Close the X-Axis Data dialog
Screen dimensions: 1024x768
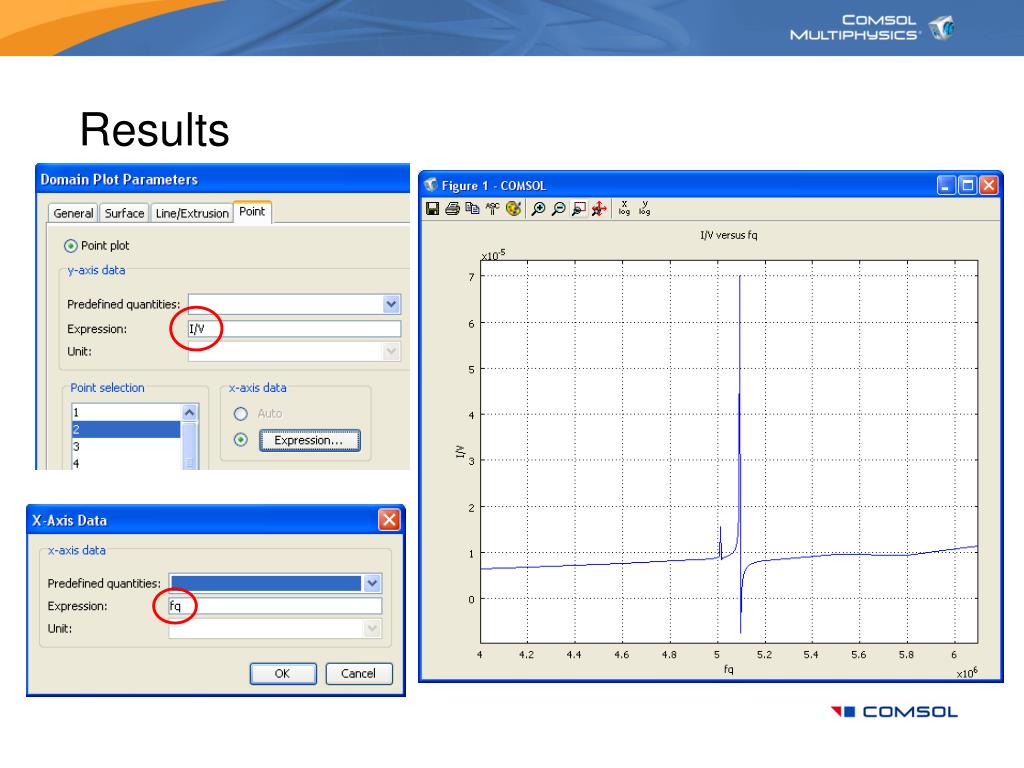click(x=389, y=520)
